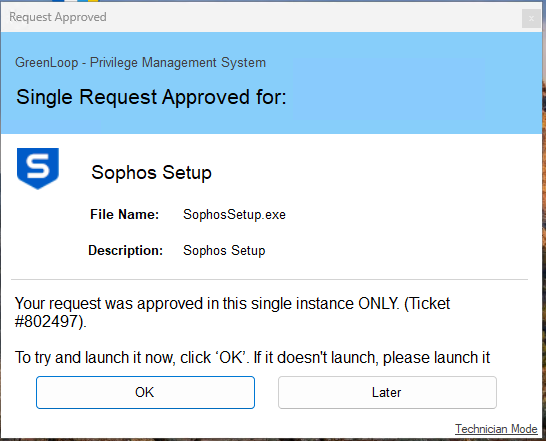Viewport: 546px width, 441px height.
Task: Open the Technician Mode link
Action: [x=496, y=429]
